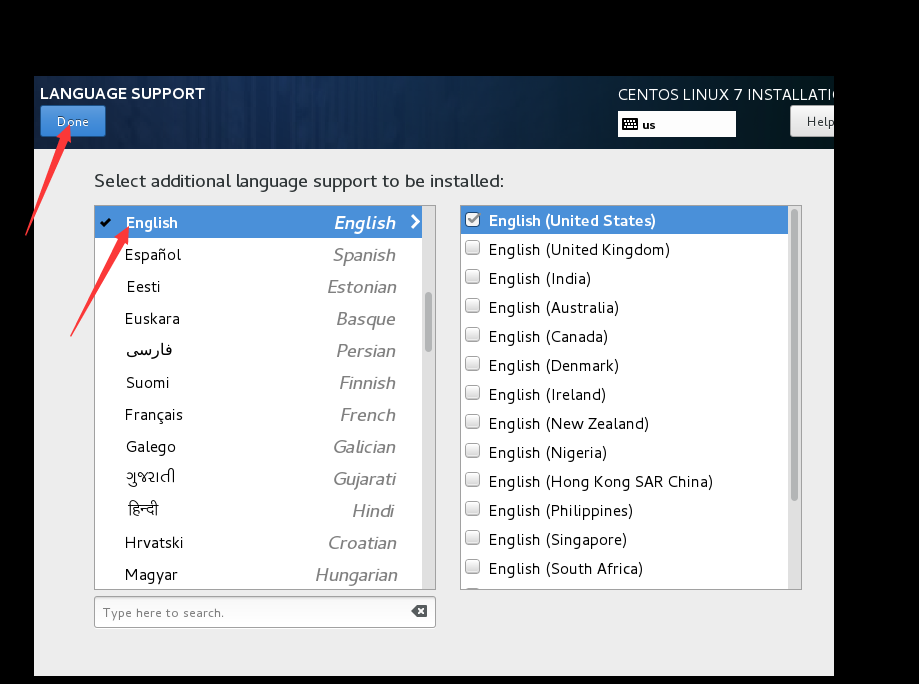Click the language list scrollbar thumb

point(428,322)
